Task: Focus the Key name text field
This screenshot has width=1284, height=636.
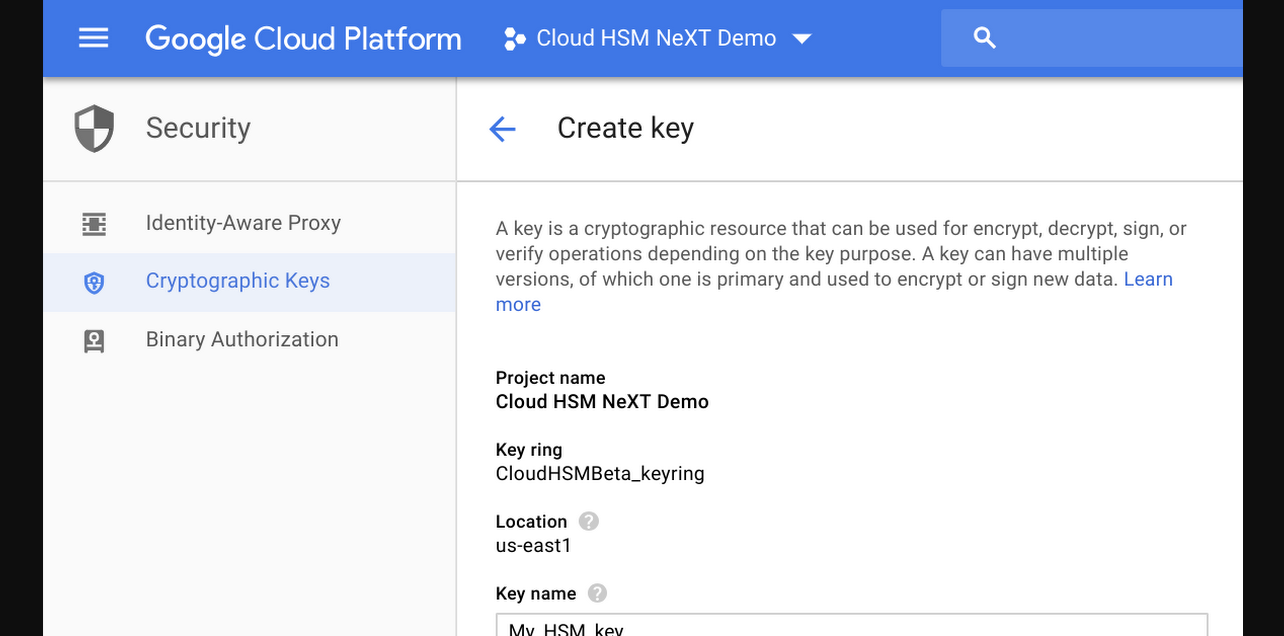Action: click(851, 626)
